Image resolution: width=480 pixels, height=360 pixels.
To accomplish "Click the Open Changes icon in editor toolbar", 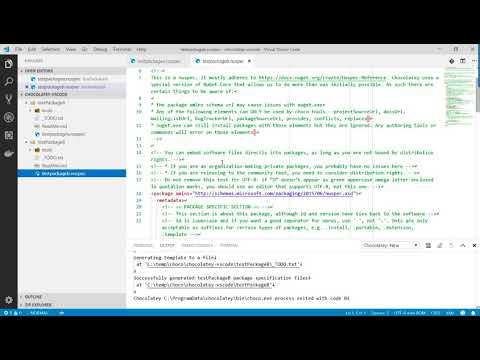I will [452, 61].
